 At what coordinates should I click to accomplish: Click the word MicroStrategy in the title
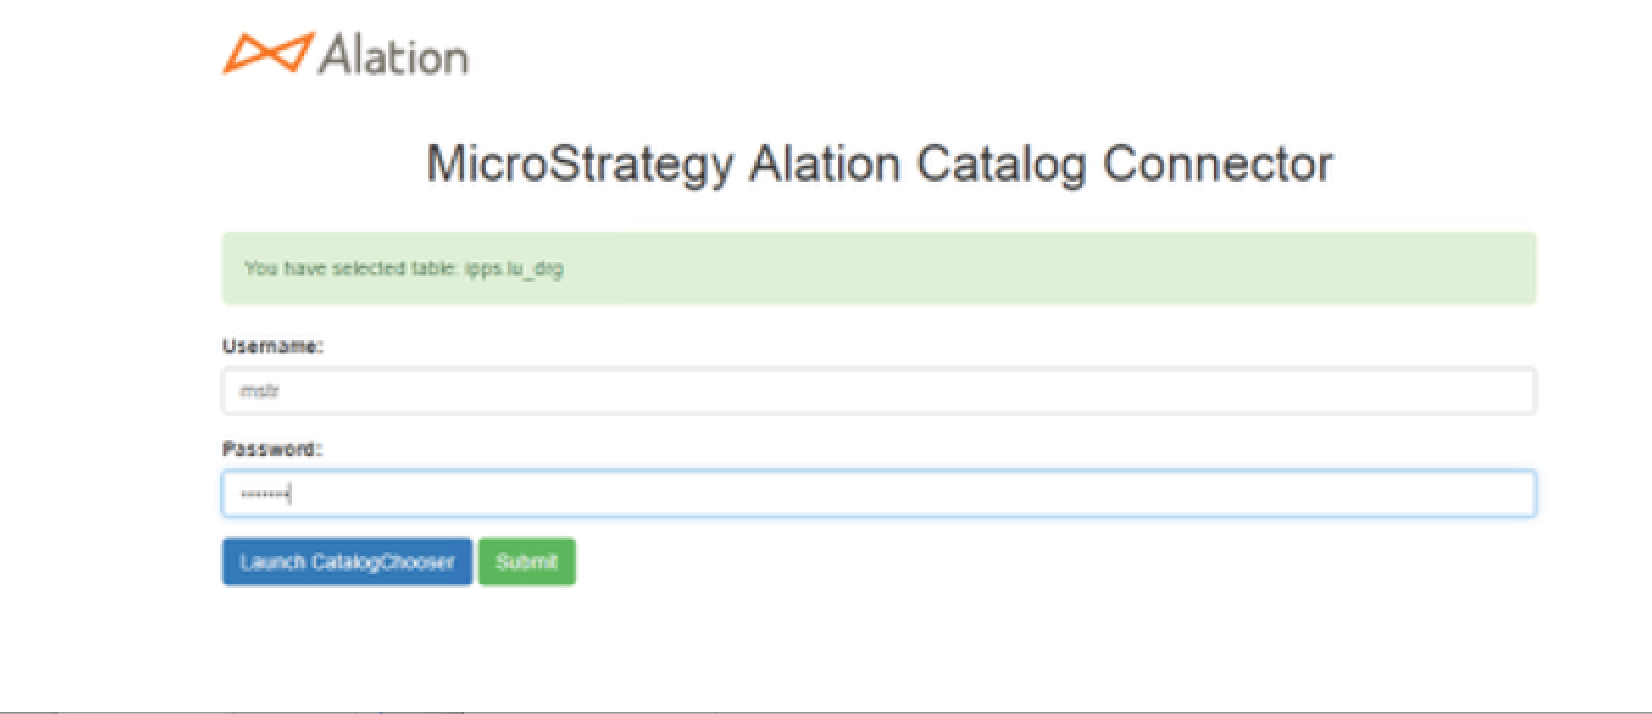(x=579, y=164)
